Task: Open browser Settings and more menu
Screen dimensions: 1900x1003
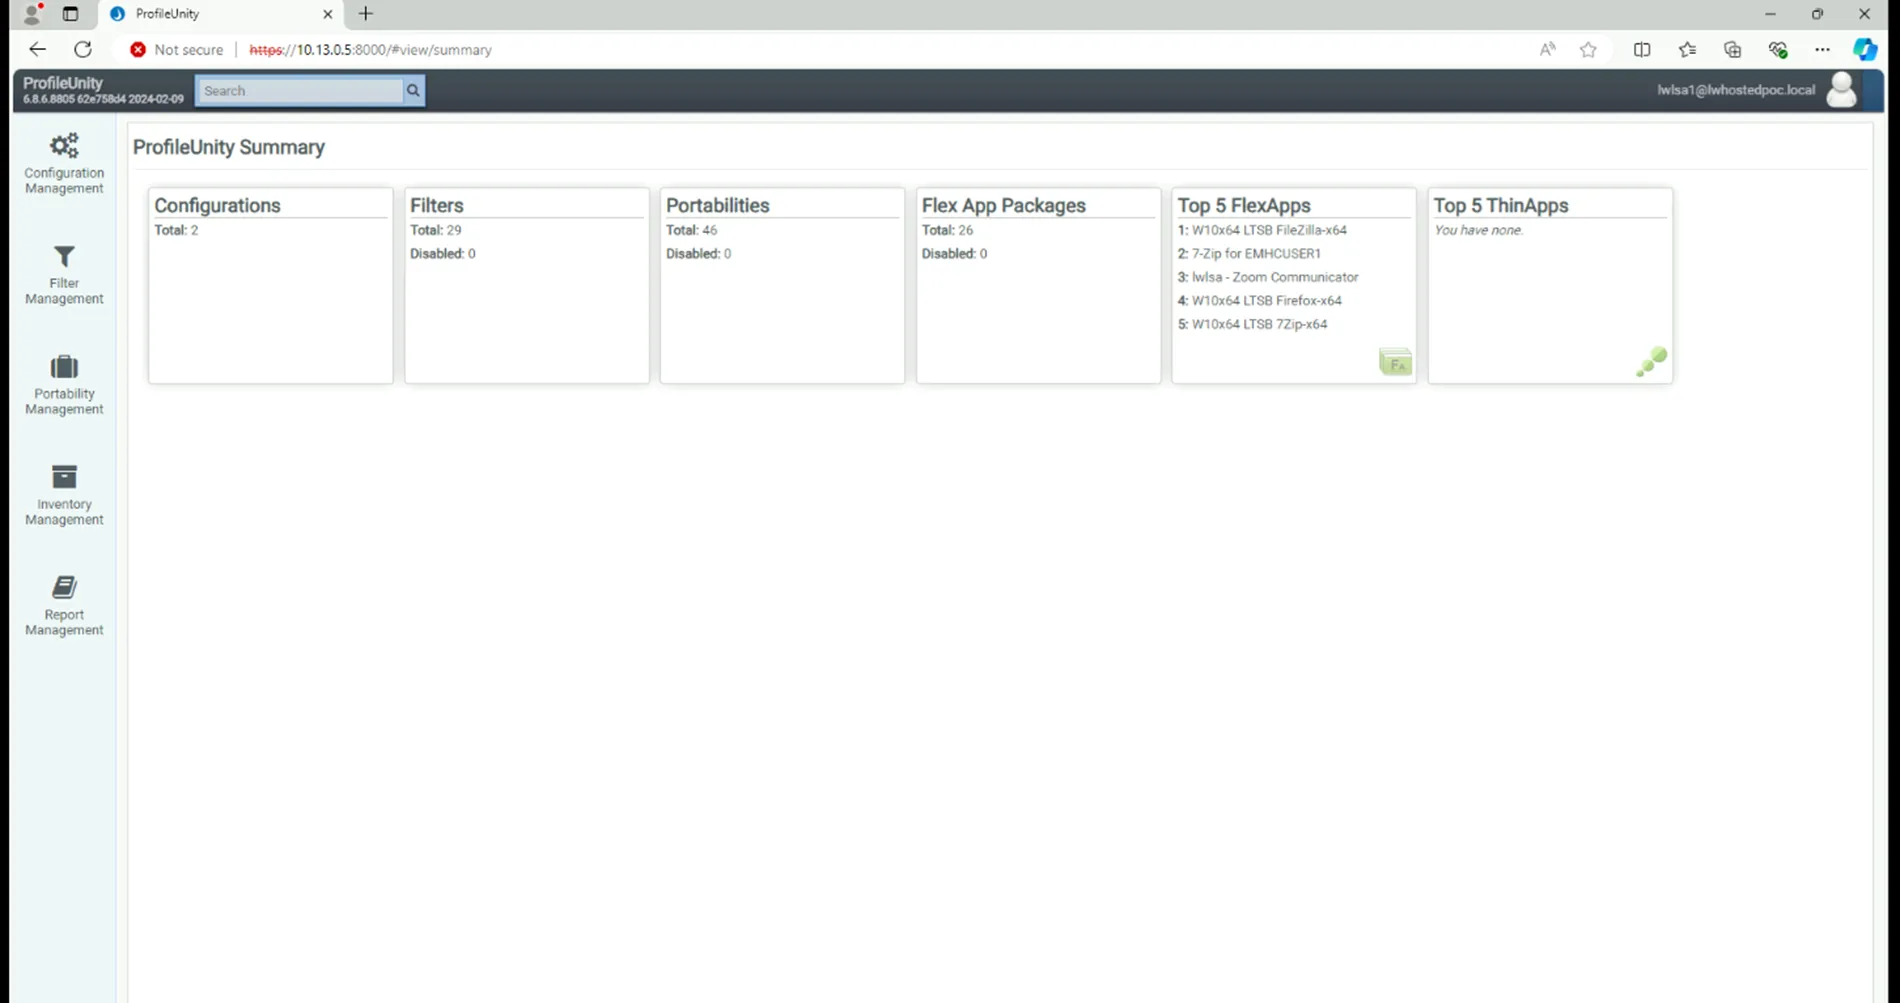Action: (1822, 49)
